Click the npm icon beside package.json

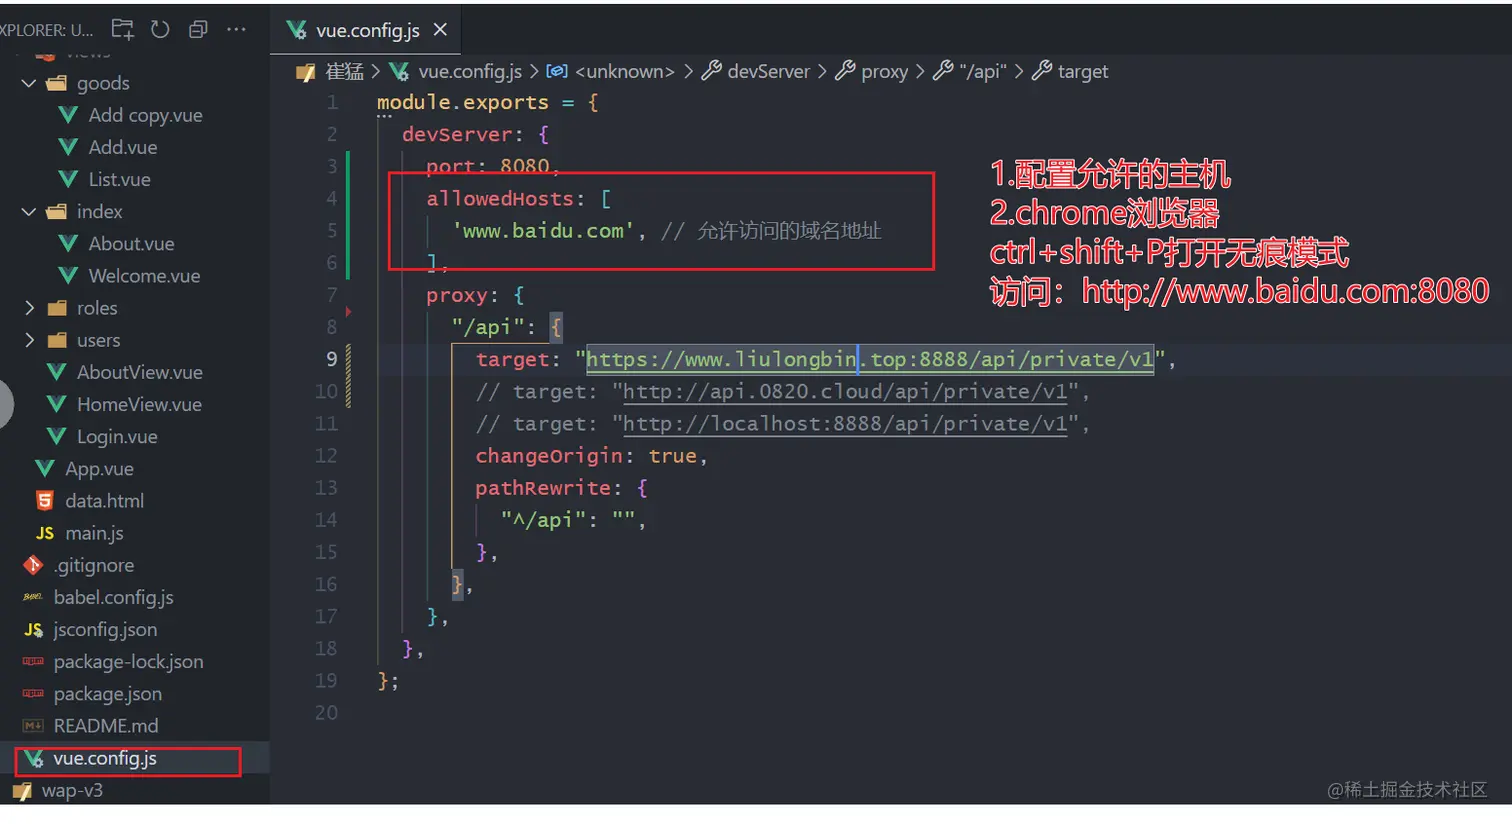[x=33, y=693]
